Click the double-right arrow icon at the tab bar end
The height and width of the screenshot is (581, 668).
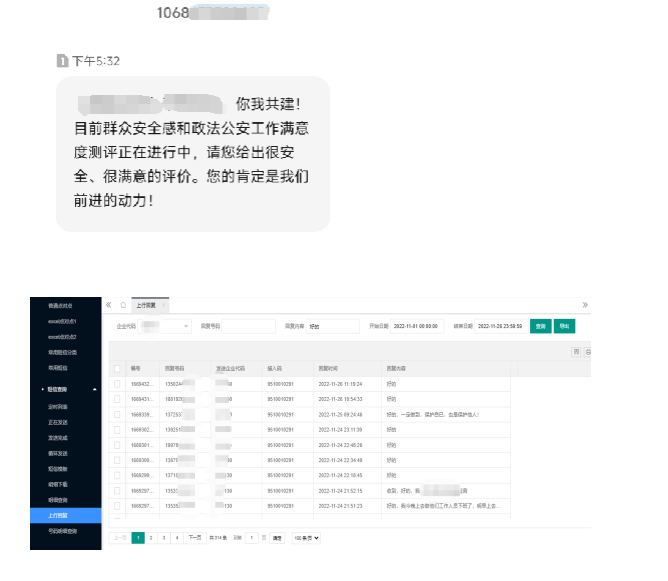click(585, 305)
